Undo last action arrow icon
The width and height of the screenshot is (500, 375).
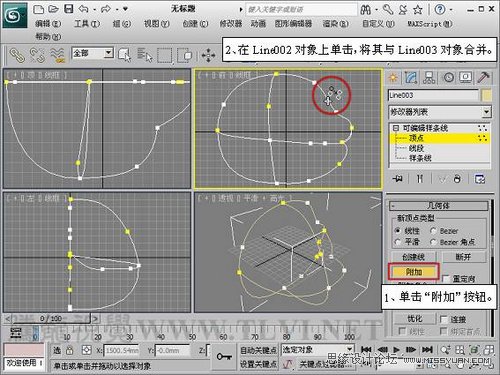tap(83, 9)
